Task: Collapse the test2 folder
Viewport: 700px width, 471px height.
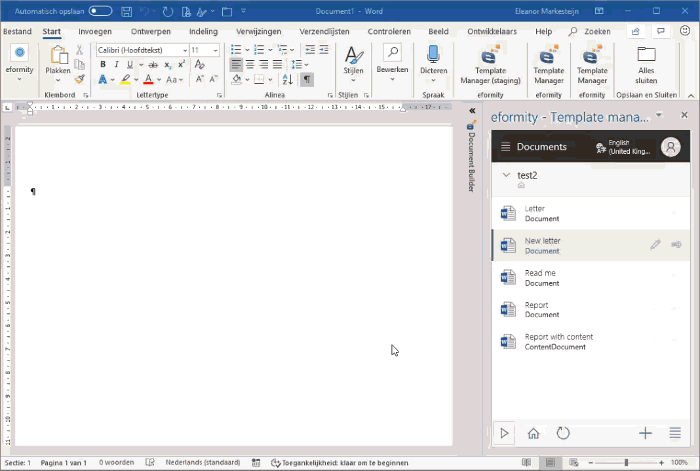Action: [x=506, y=175]
